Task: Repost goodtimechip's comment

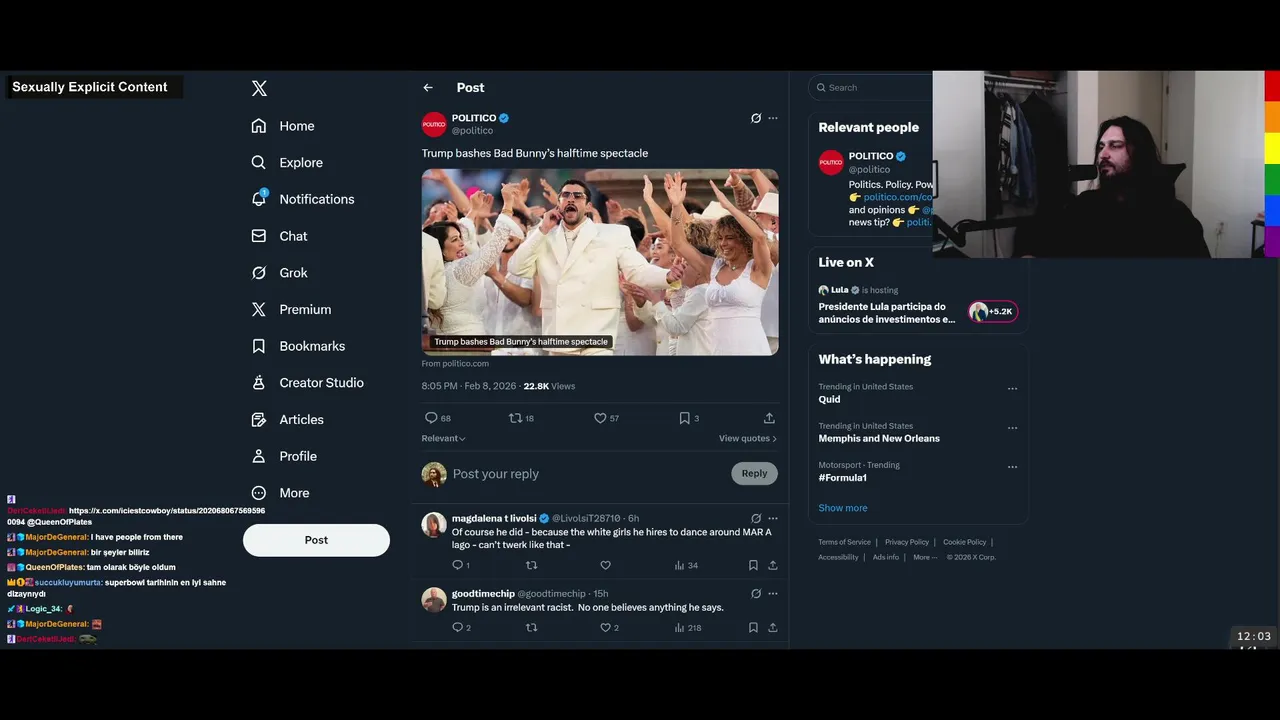Action: pos(532,628)
